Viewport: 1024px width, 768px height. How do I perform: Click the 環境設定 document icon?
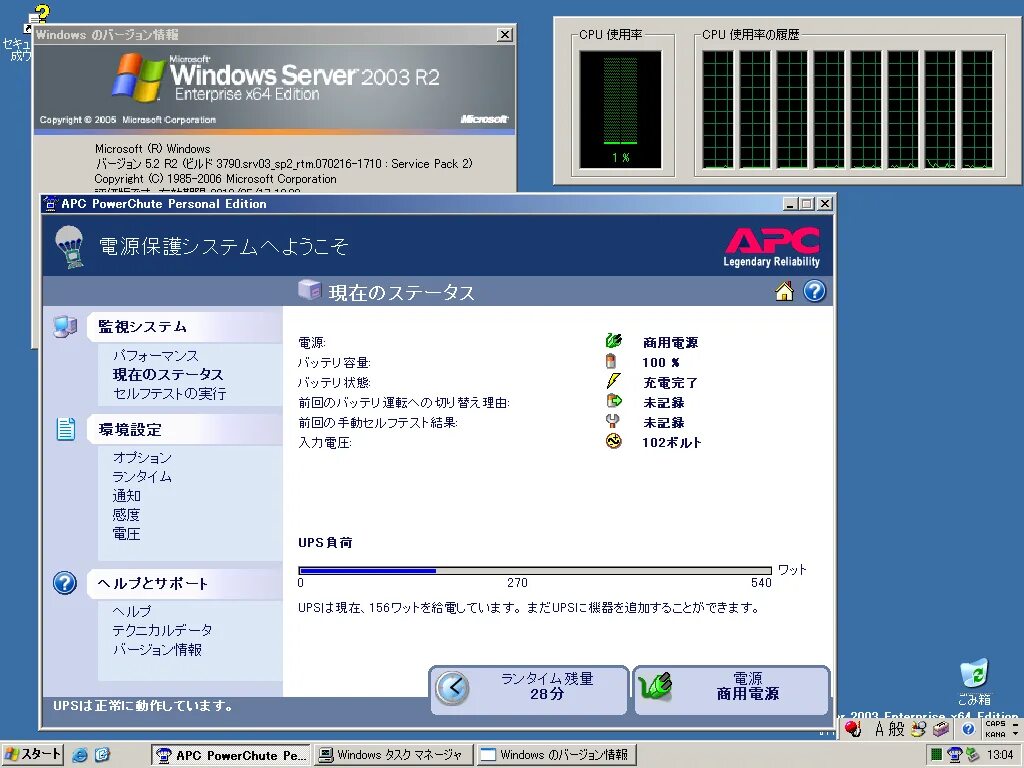click(66, 429)
